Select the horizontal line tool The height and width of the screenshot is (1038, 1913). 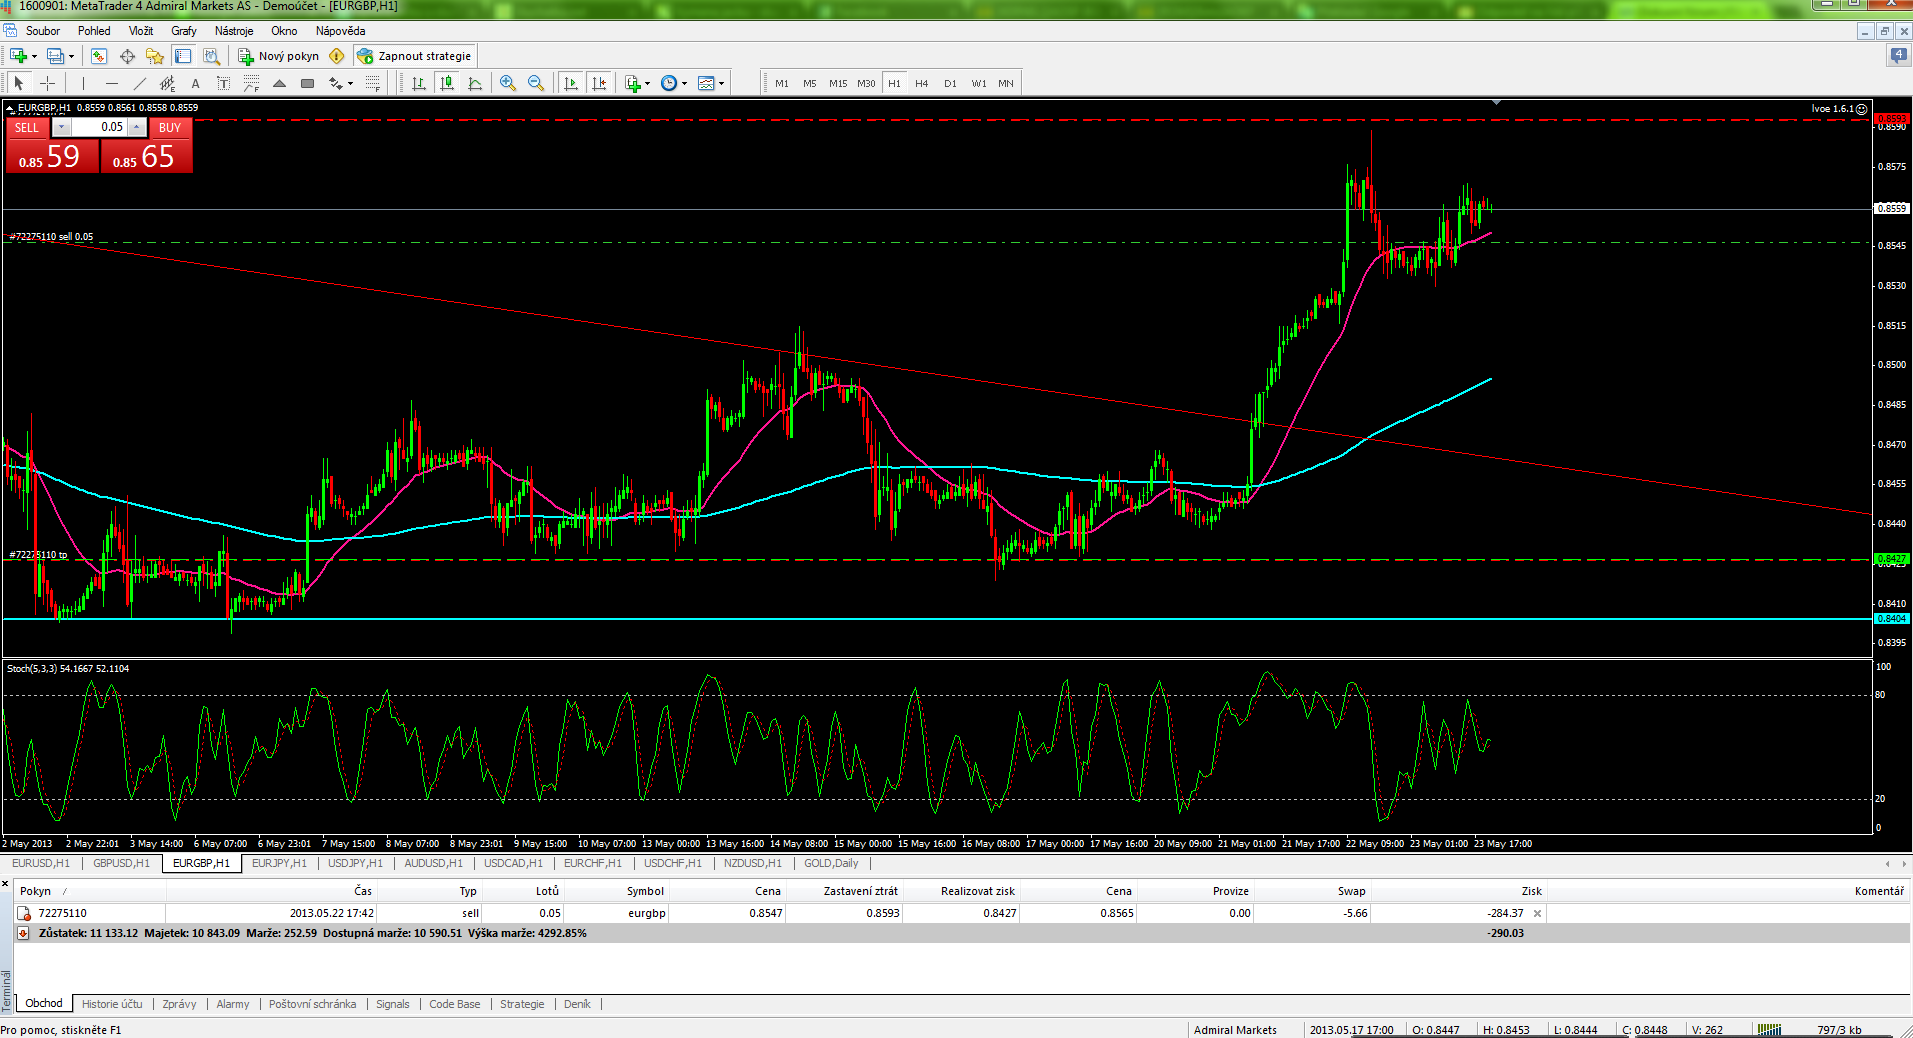[112, 83]
